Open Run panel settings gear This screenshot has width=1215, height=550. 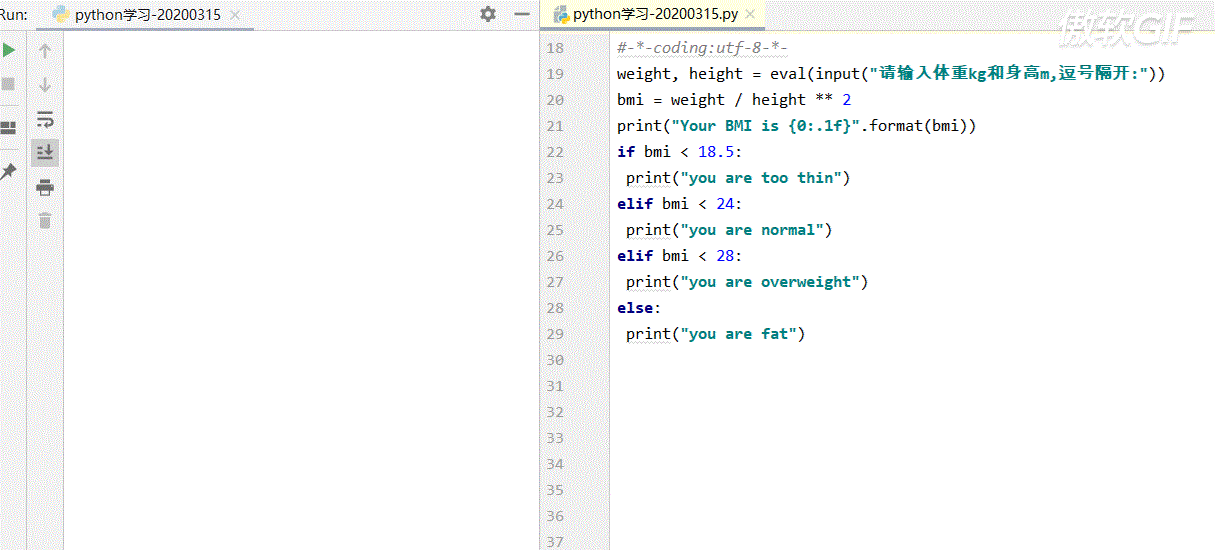point(488,14)
